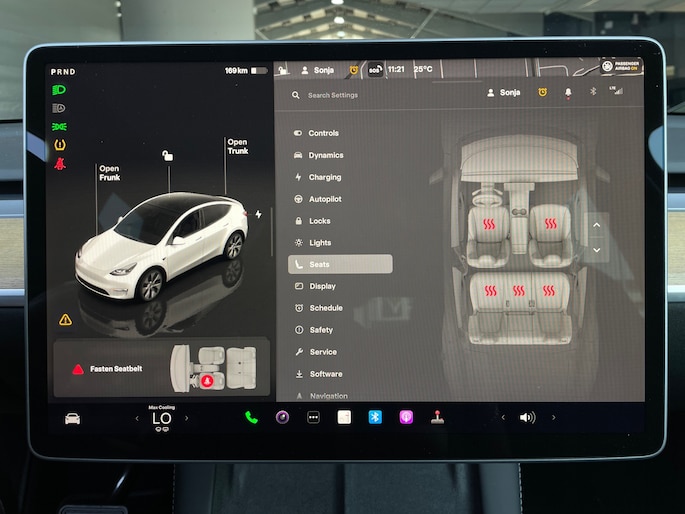Screen dimensions: 685x514
Task: Tap the car controls icon in dock
Action: 73,419
